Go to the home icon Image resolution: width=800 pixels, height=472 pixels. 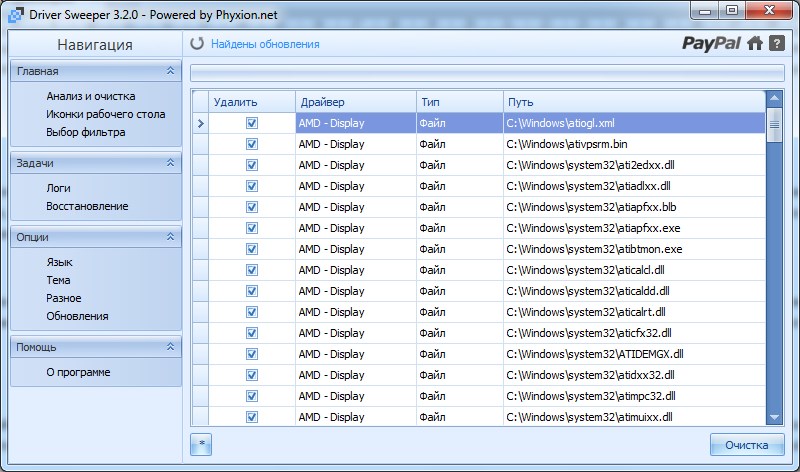[755, 43]
